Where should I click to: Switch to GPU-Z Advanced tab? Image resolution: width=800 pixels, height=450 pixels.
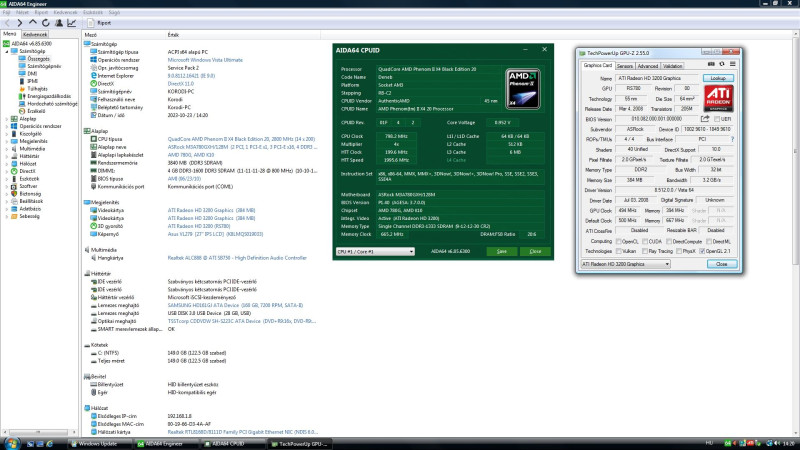tap(647, 66)
